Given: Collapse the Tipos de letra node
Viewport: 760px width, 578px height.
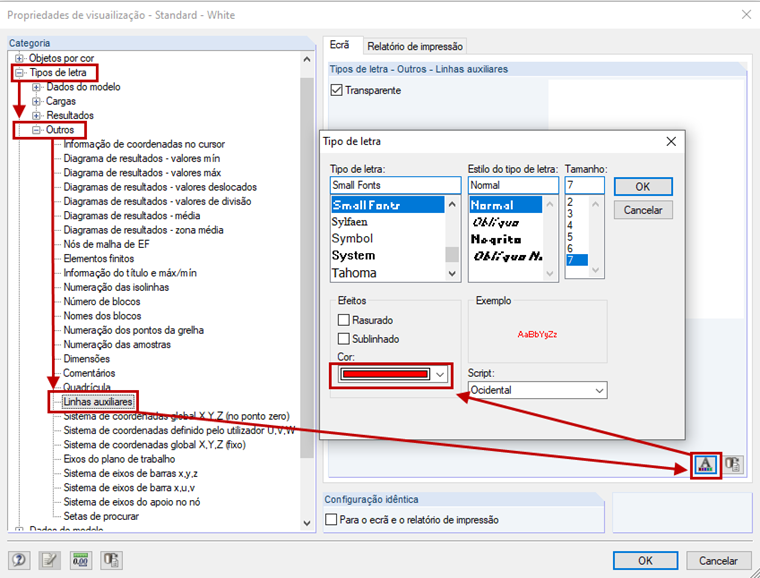Looking at the screenshot, I should pos(19,73).
